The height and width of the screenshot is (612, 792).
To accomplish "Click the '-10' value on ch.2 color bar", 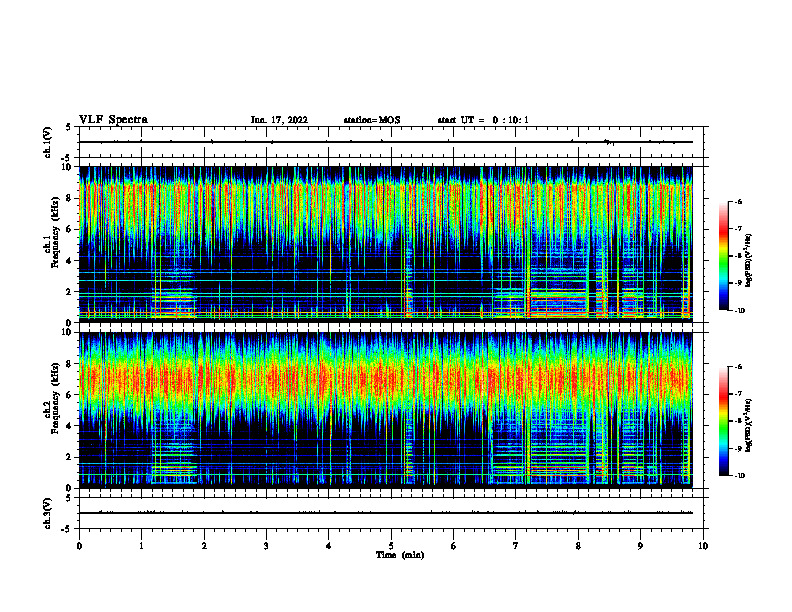I will 740,476.
